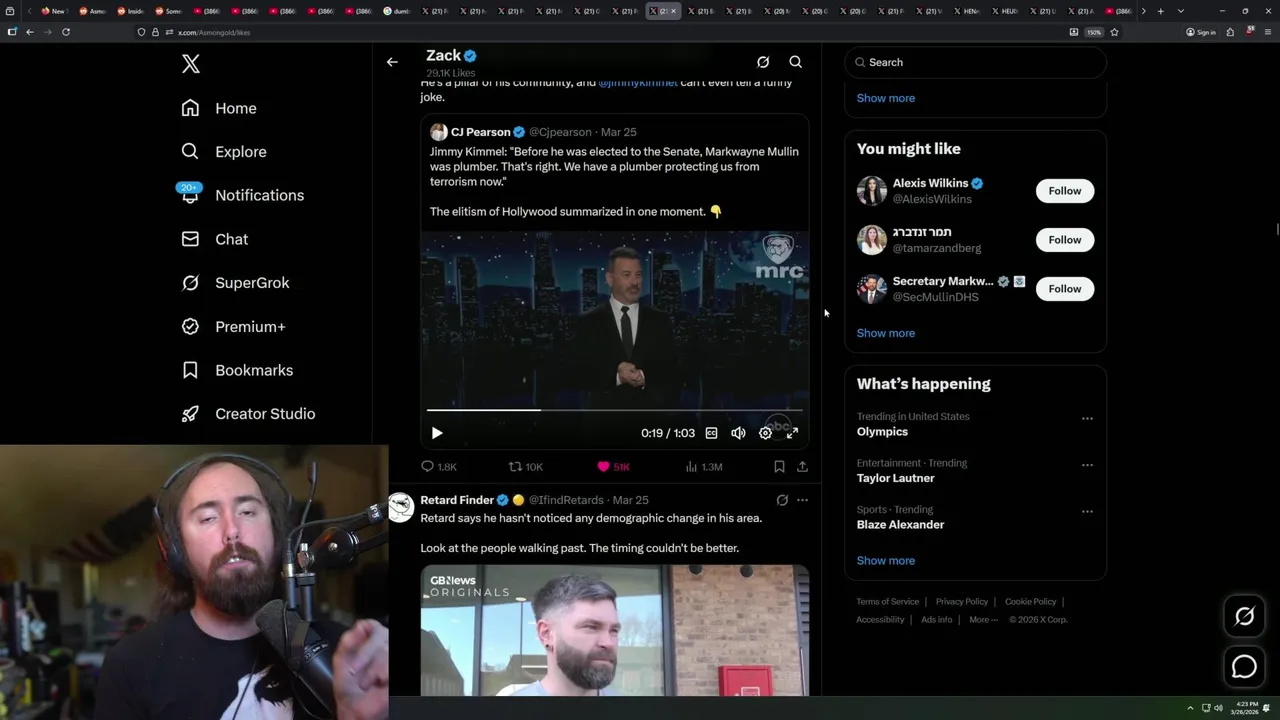The image size is (1280, 720).
Task: Open more options on Retard Finder post
Action: [x=802, y=500]
